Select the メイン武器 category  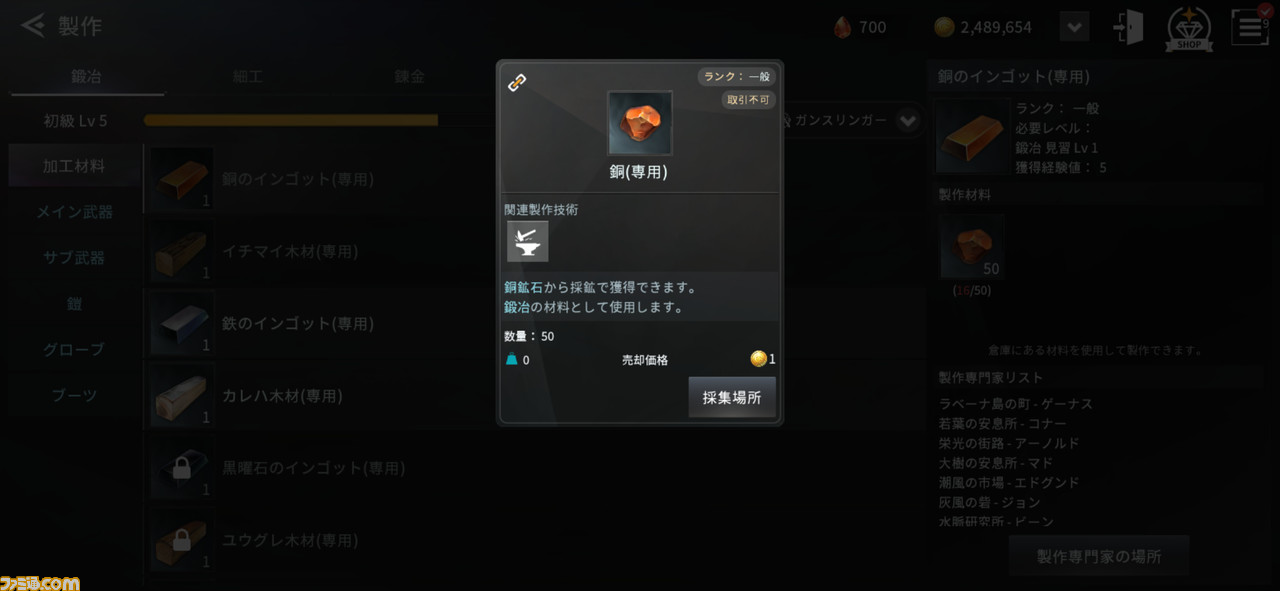(74, 212)
